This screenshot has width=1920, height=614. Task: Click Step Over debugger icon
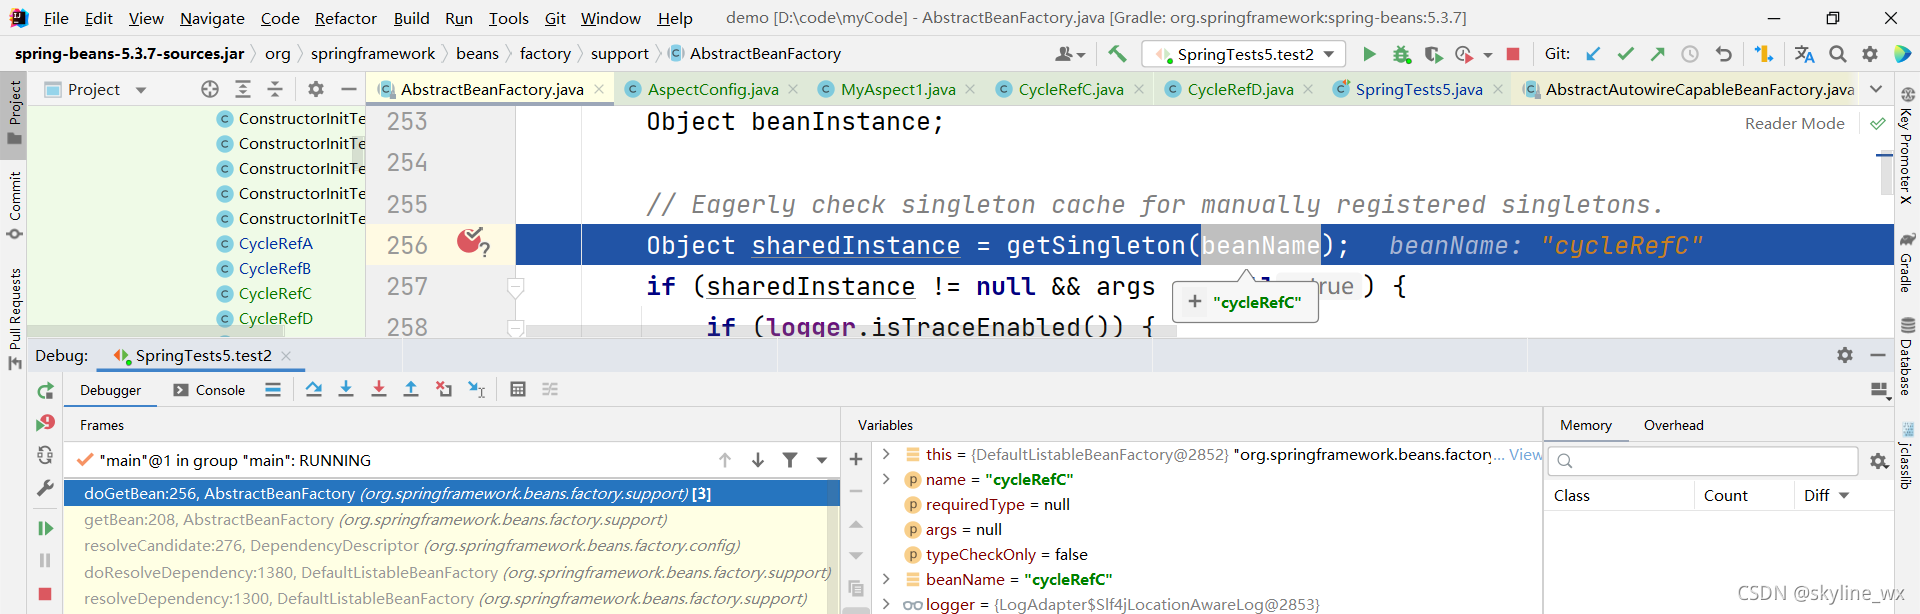point(314,389)
